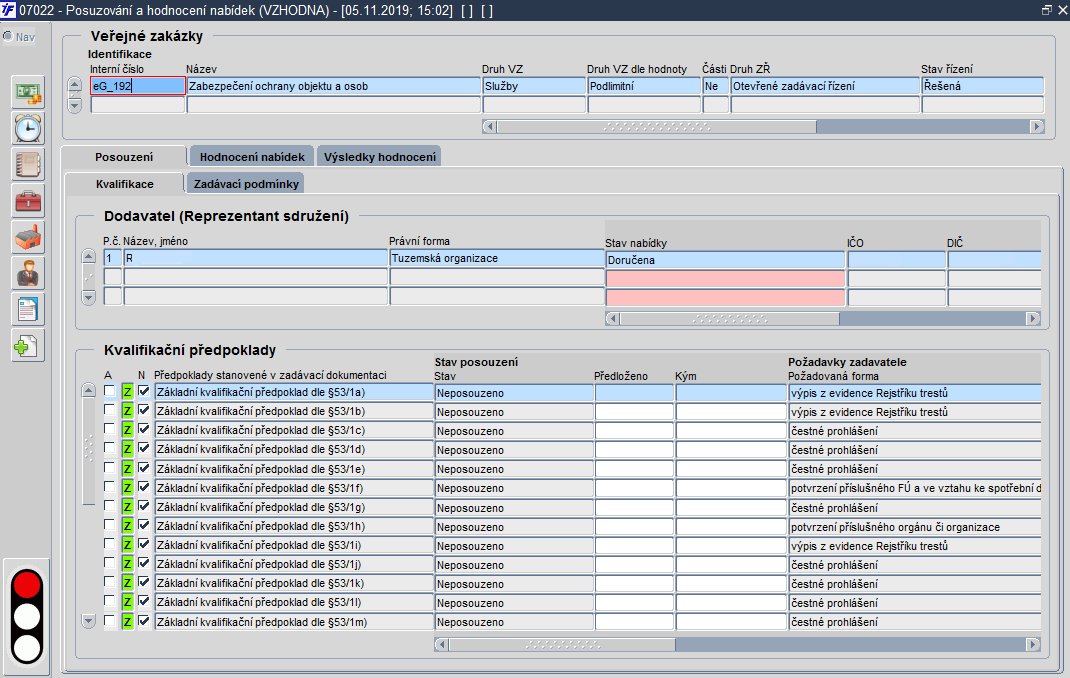Uncheck the N checkbox for §53/1c) row
1070x678 pixels.
[x=143, y=430]
